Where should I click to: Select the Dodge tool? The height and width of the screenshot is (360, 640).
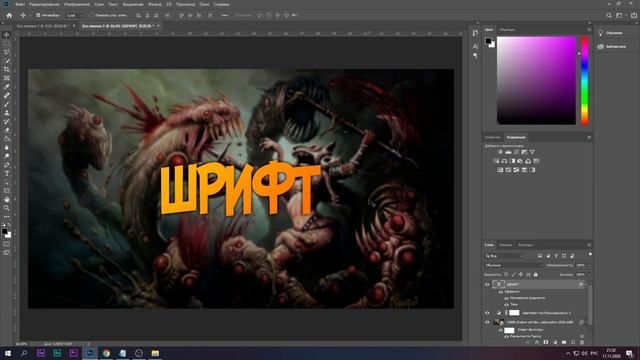[7, 156]
